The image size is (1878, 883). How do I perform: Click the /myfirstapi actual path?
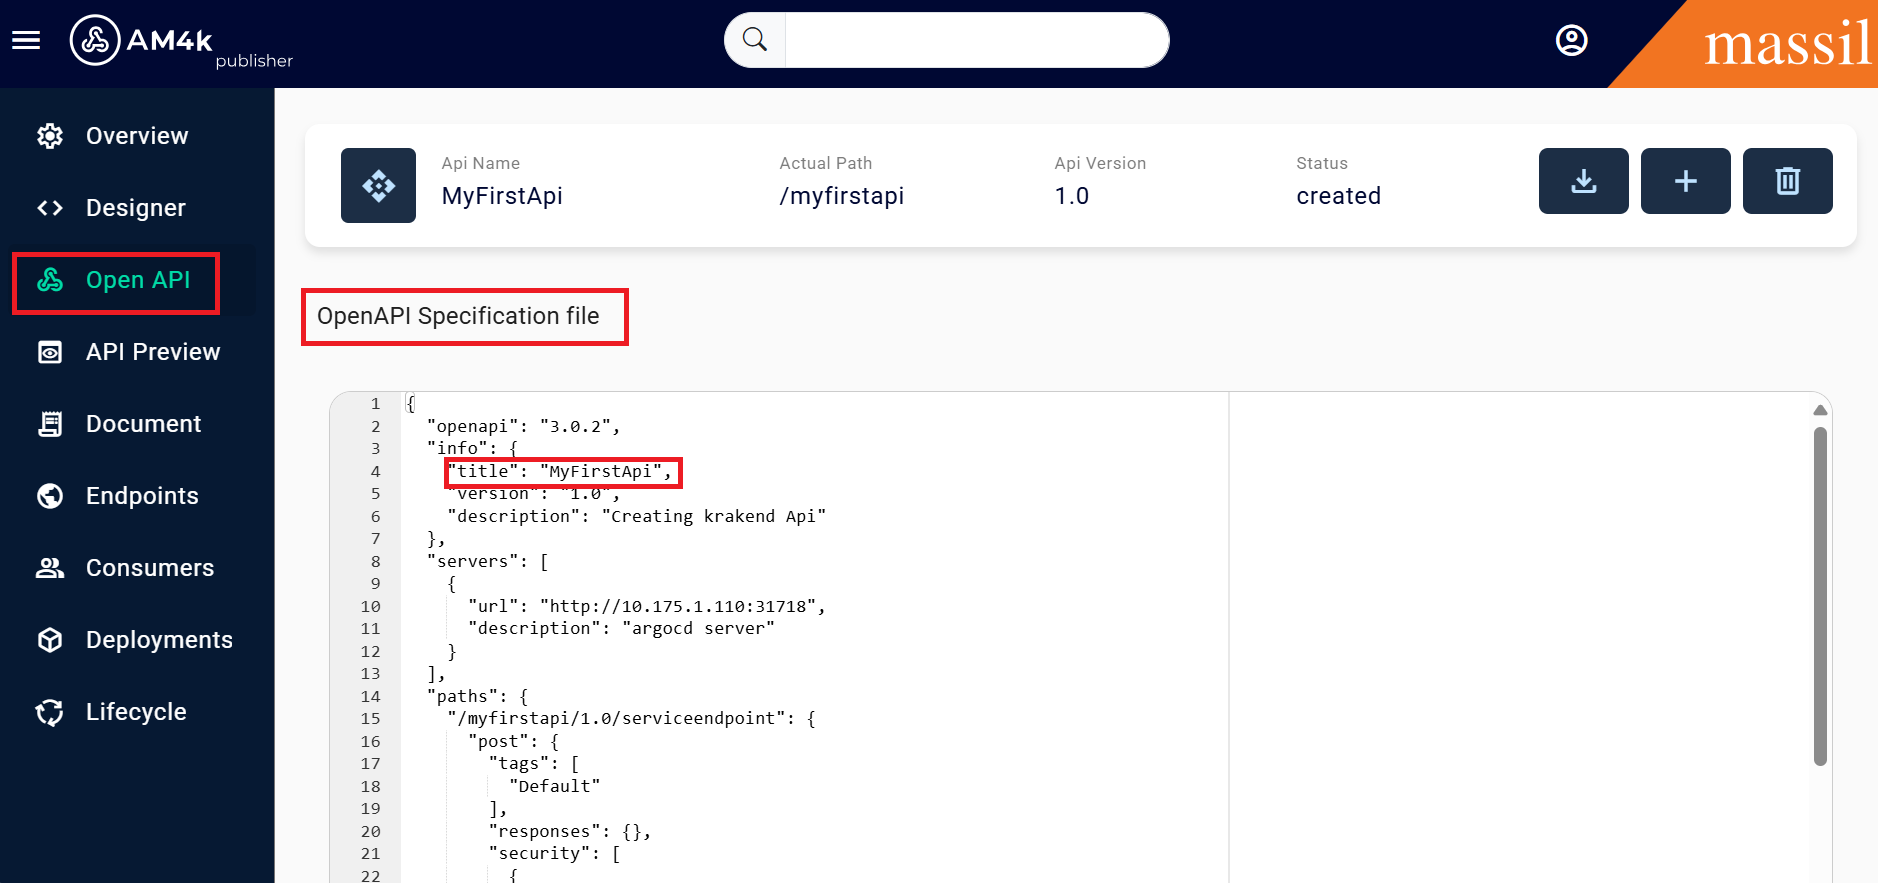point(842,196)
